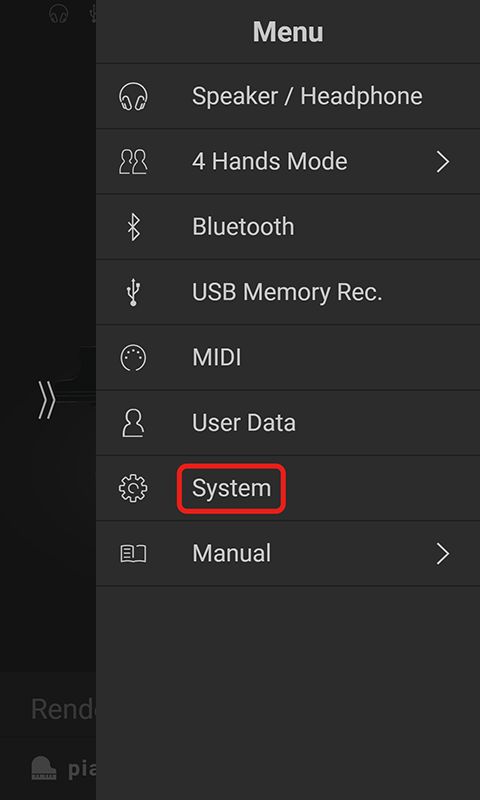Expand Manual using its right chevron

(443, 554)
